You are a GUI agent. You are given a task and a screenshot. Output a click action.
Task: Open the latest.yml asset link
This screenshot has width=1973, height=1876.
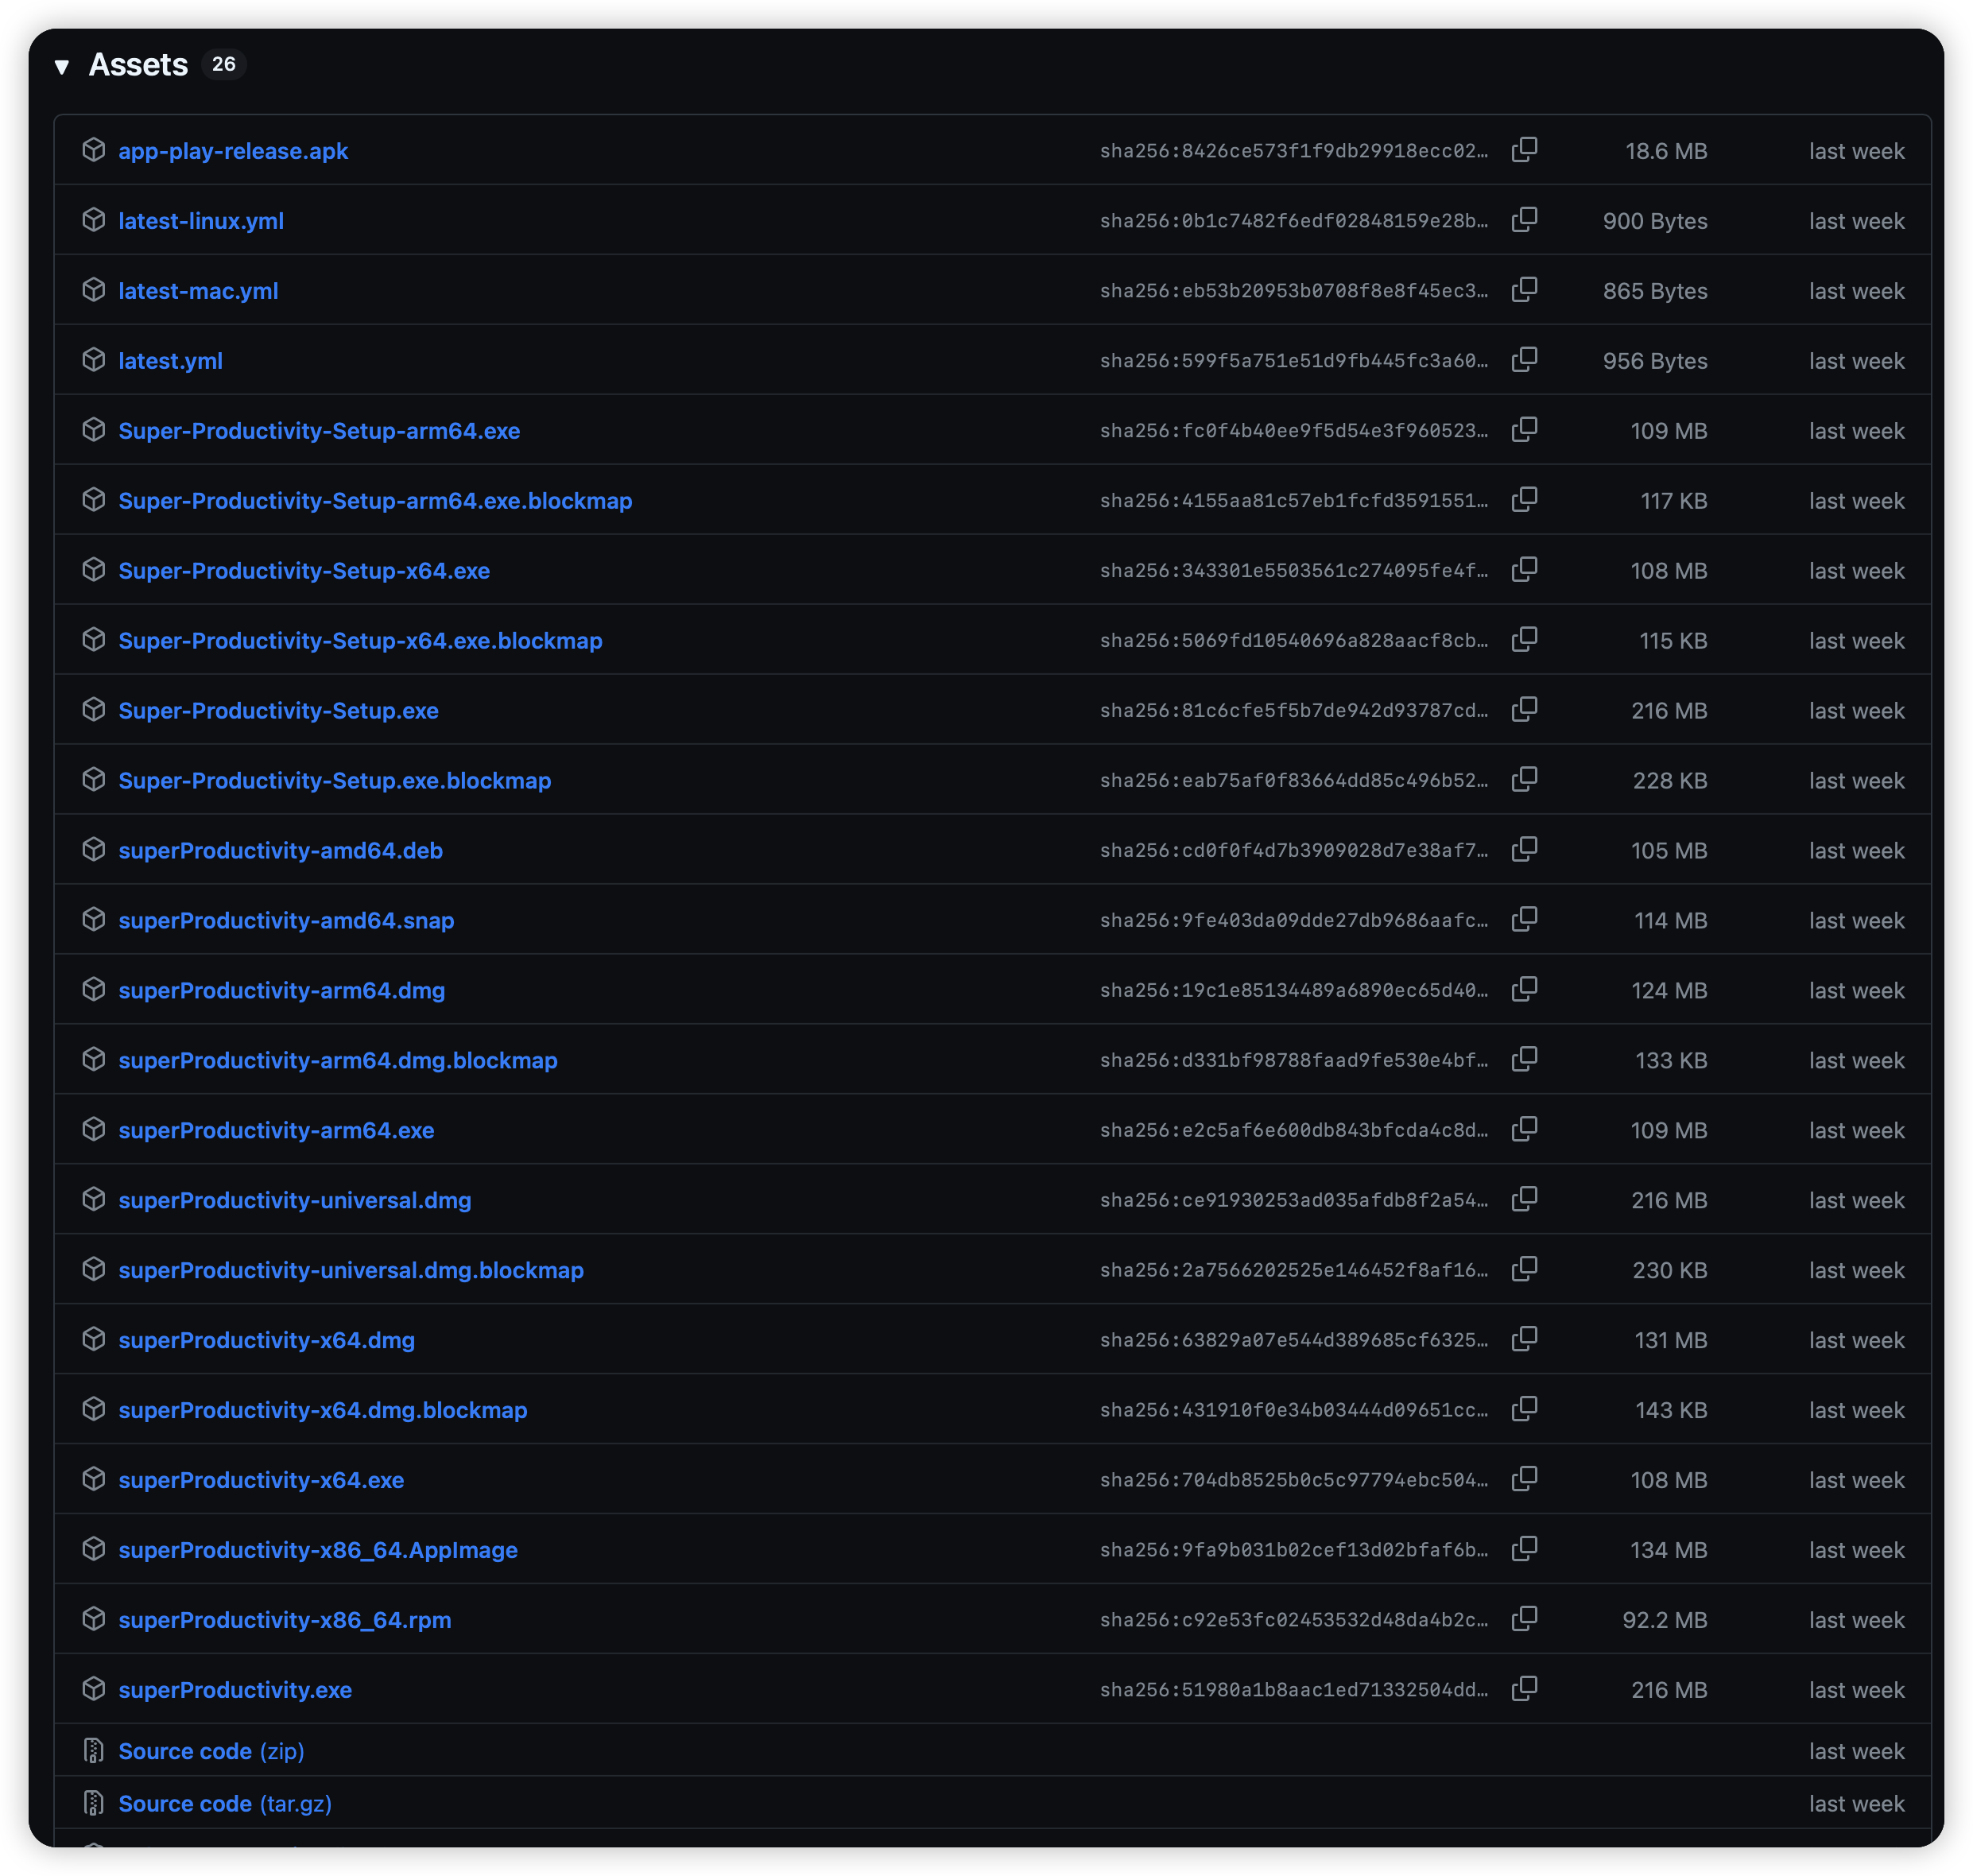click(170, 361)
